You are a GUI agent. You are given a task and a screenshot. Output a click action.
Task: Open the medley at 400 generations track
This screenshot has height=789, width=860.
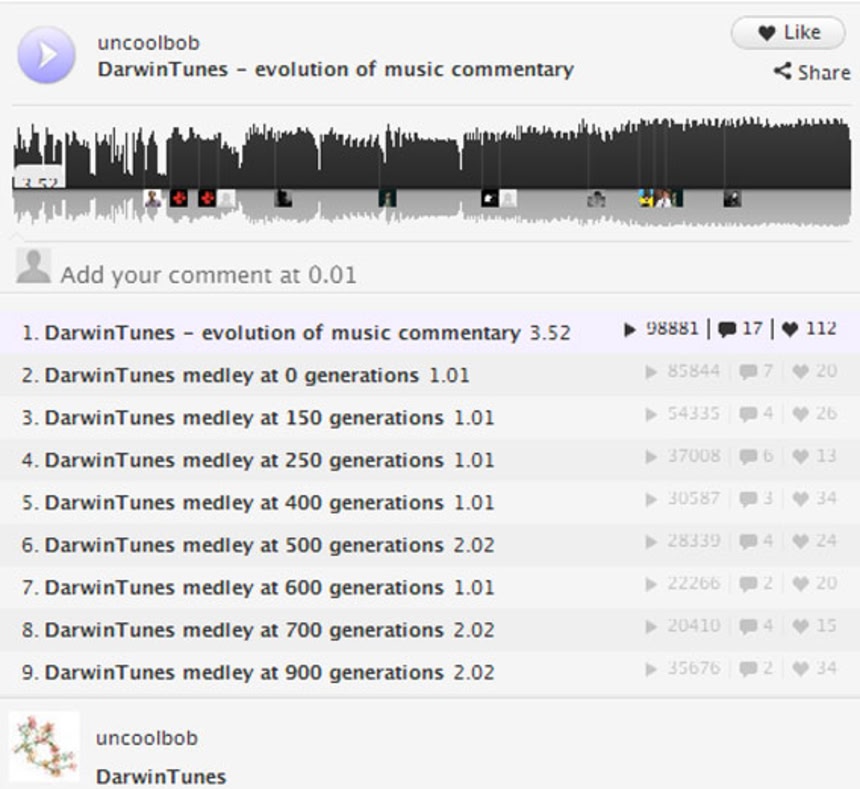tap(243, 503)
